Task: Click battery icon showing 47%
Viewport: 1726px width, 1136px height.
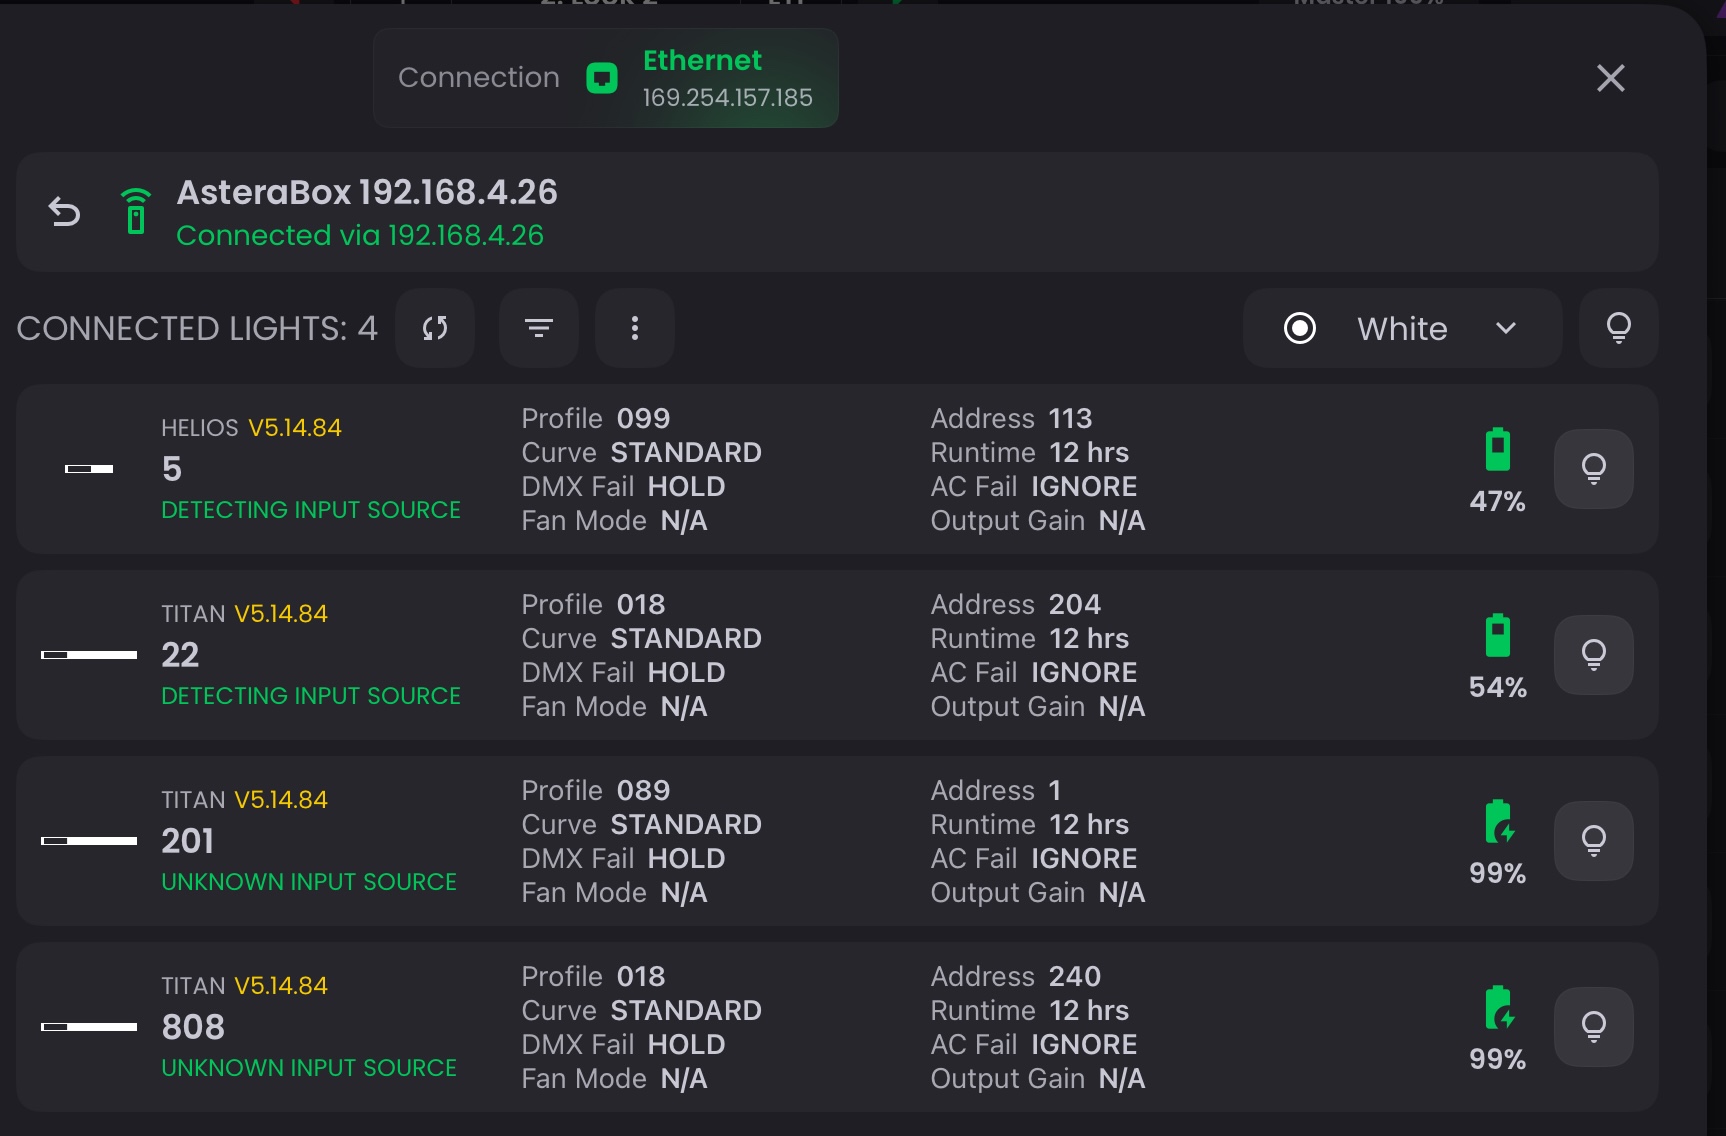Action: pyautogui.click(x=1497, y=450)
